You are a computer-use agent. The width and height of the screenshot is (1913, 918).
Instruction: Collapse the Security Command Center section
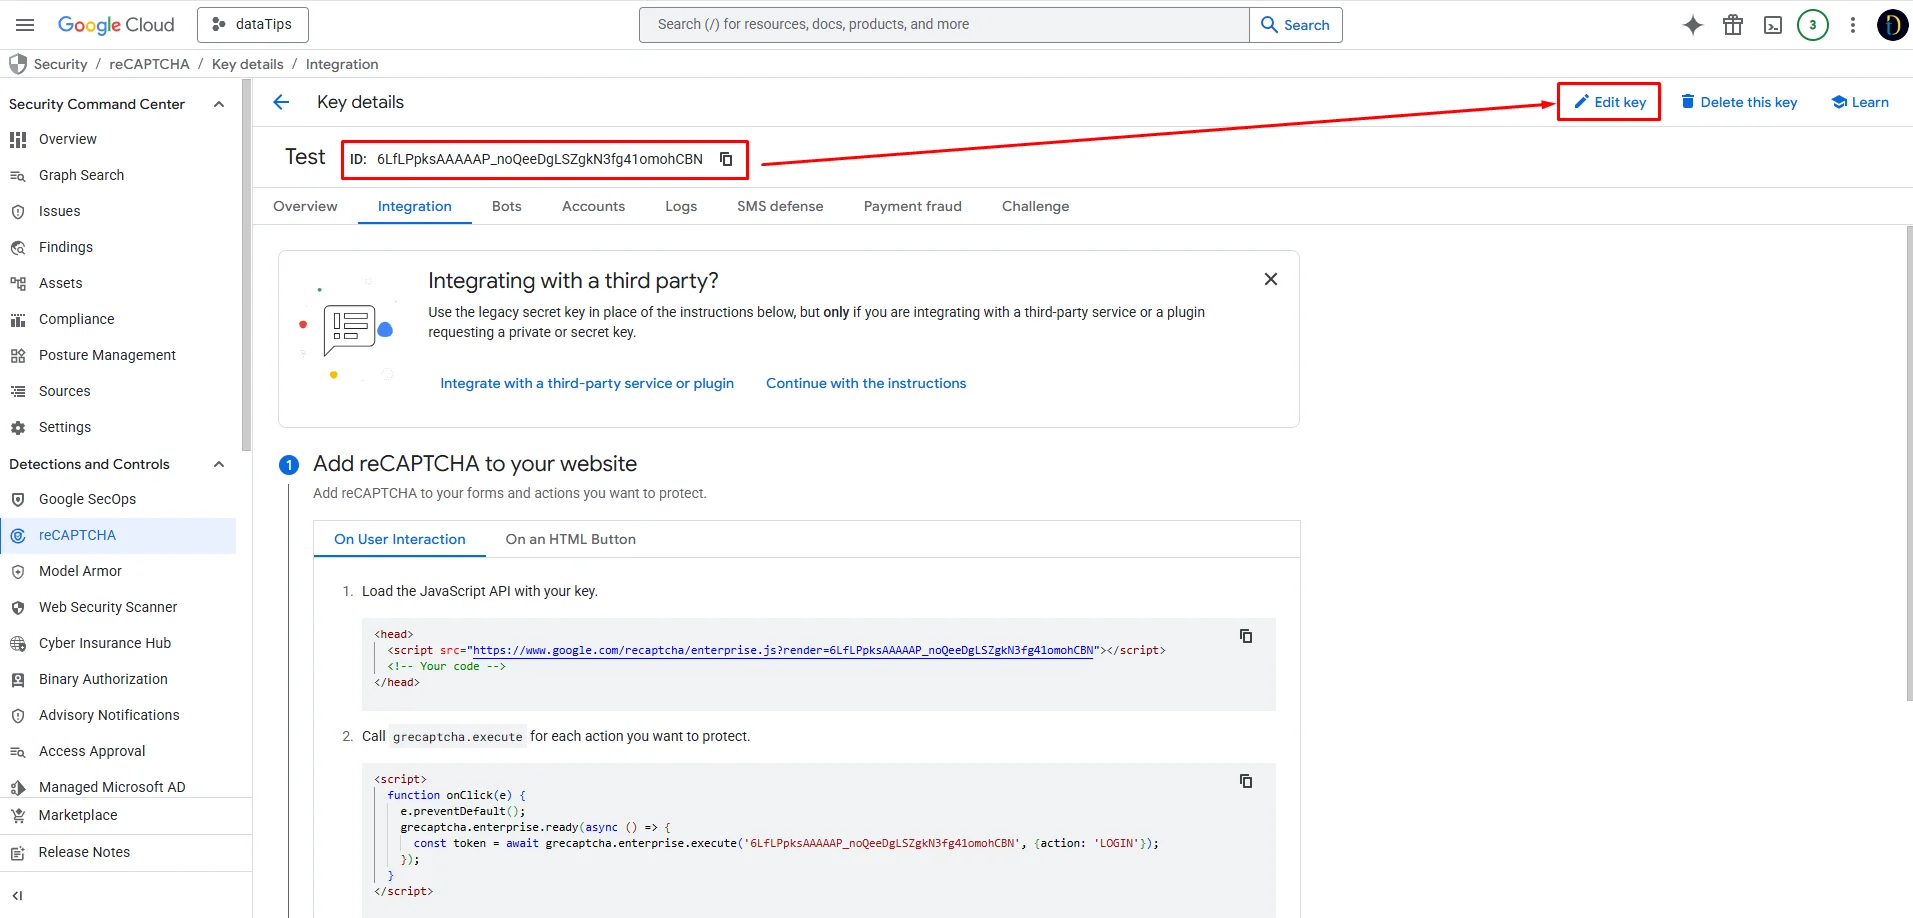[x=219, y=104]
